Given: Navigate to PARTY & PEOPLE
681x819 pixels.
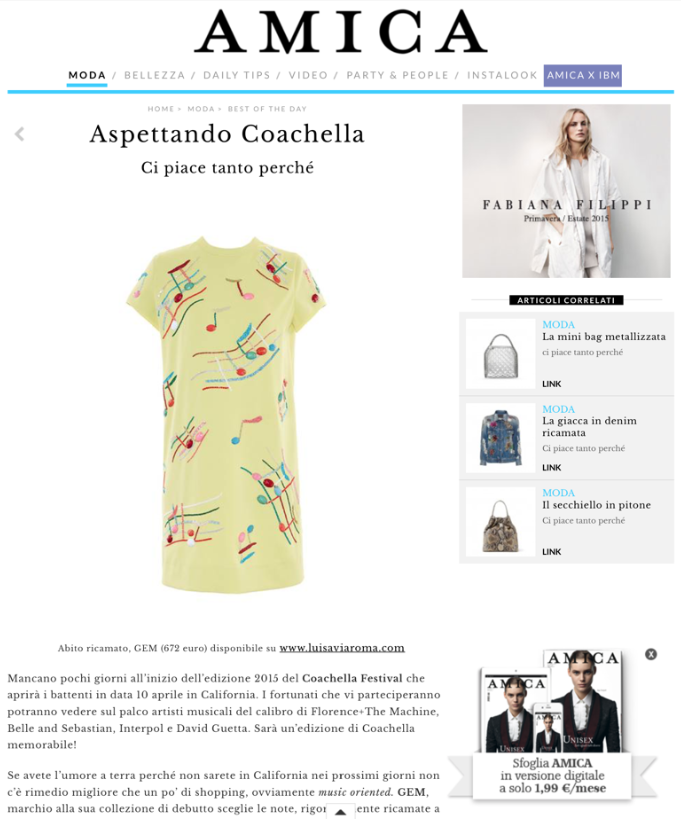Looking at the screenshot, I should pos(397,75).
